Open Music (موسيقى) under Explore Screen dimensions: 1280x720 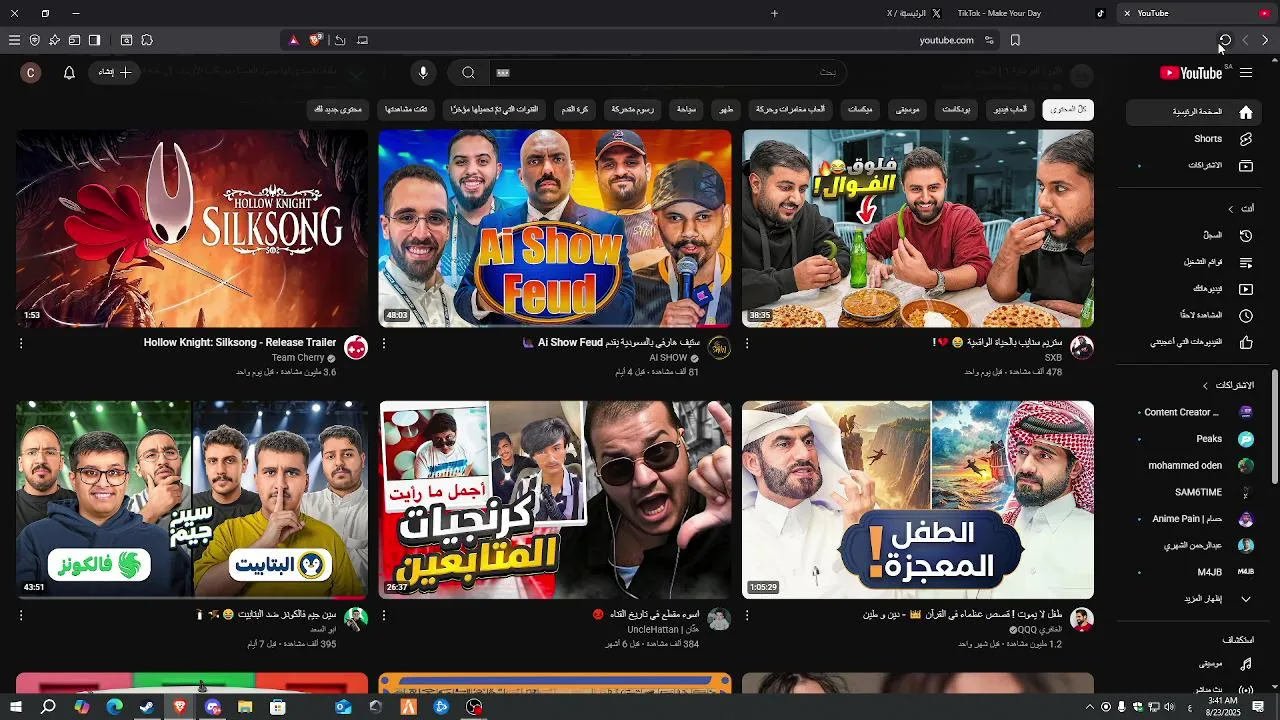tap(1194, 664)
